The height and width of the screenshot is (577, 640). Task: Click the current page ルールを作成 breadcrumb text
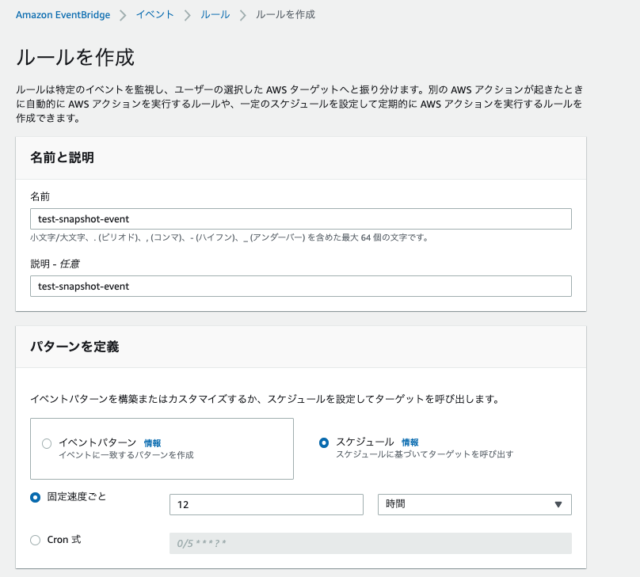tap(285, 15)
